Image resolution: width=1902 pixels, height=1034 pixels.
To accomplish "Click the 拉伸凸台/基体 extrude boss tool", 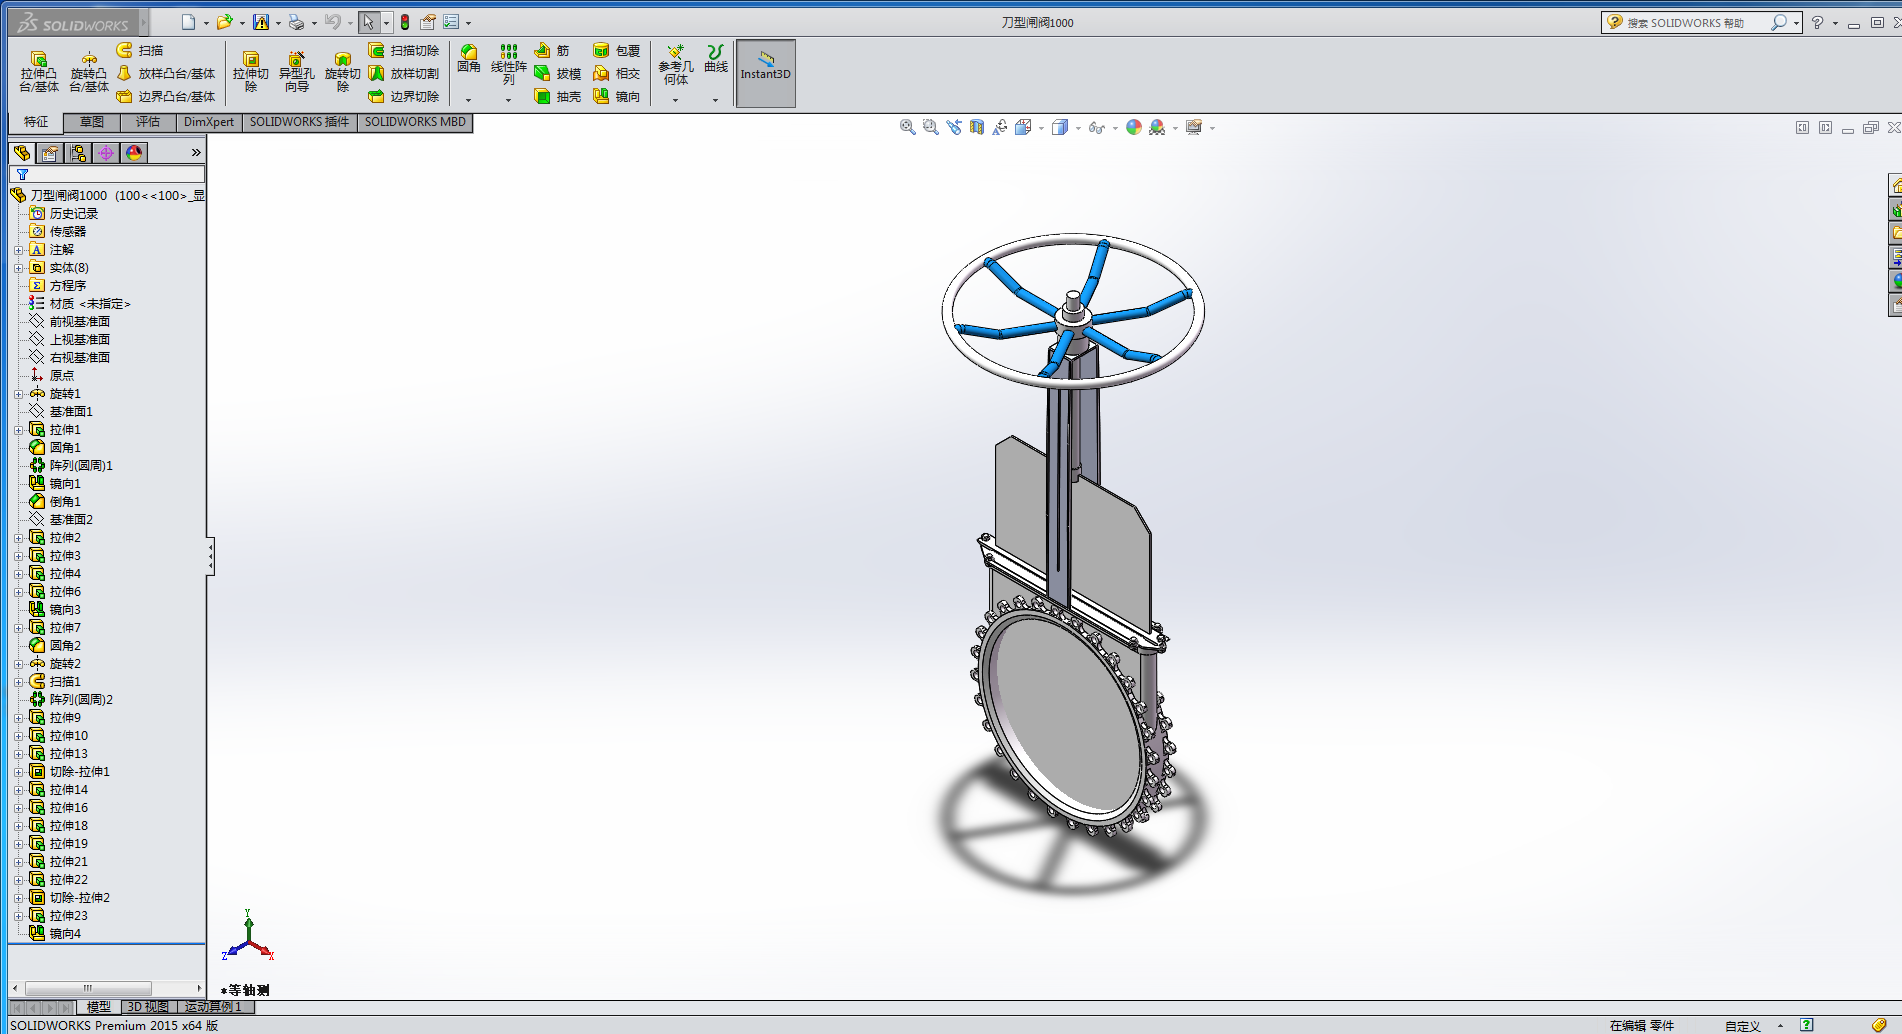I will tap(38, 72).
